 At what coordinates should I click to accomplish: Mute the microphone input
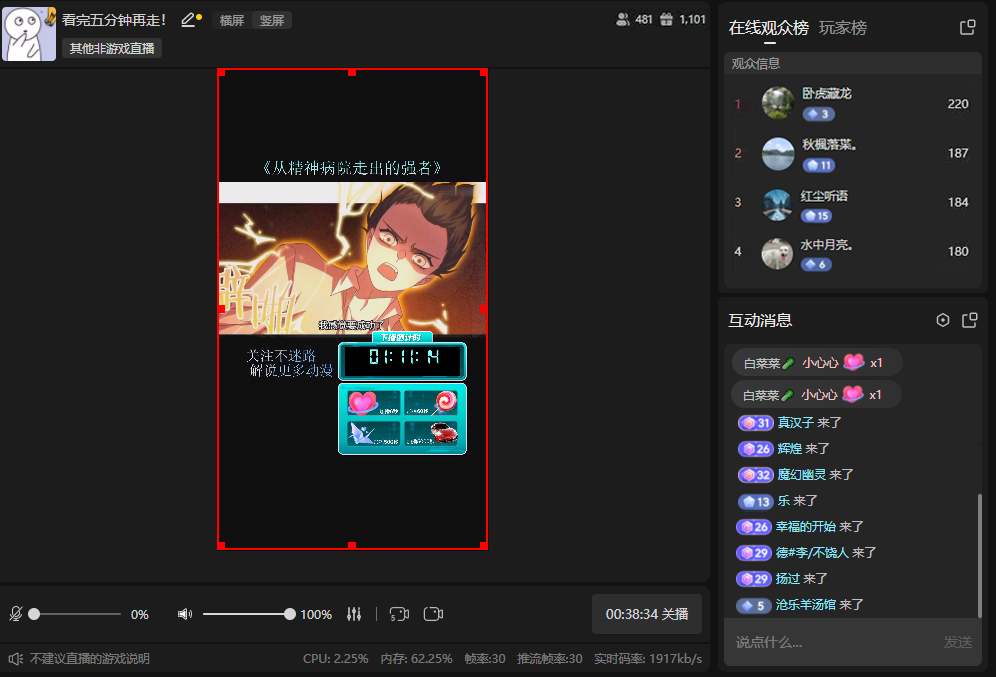(x=16, y=614)
